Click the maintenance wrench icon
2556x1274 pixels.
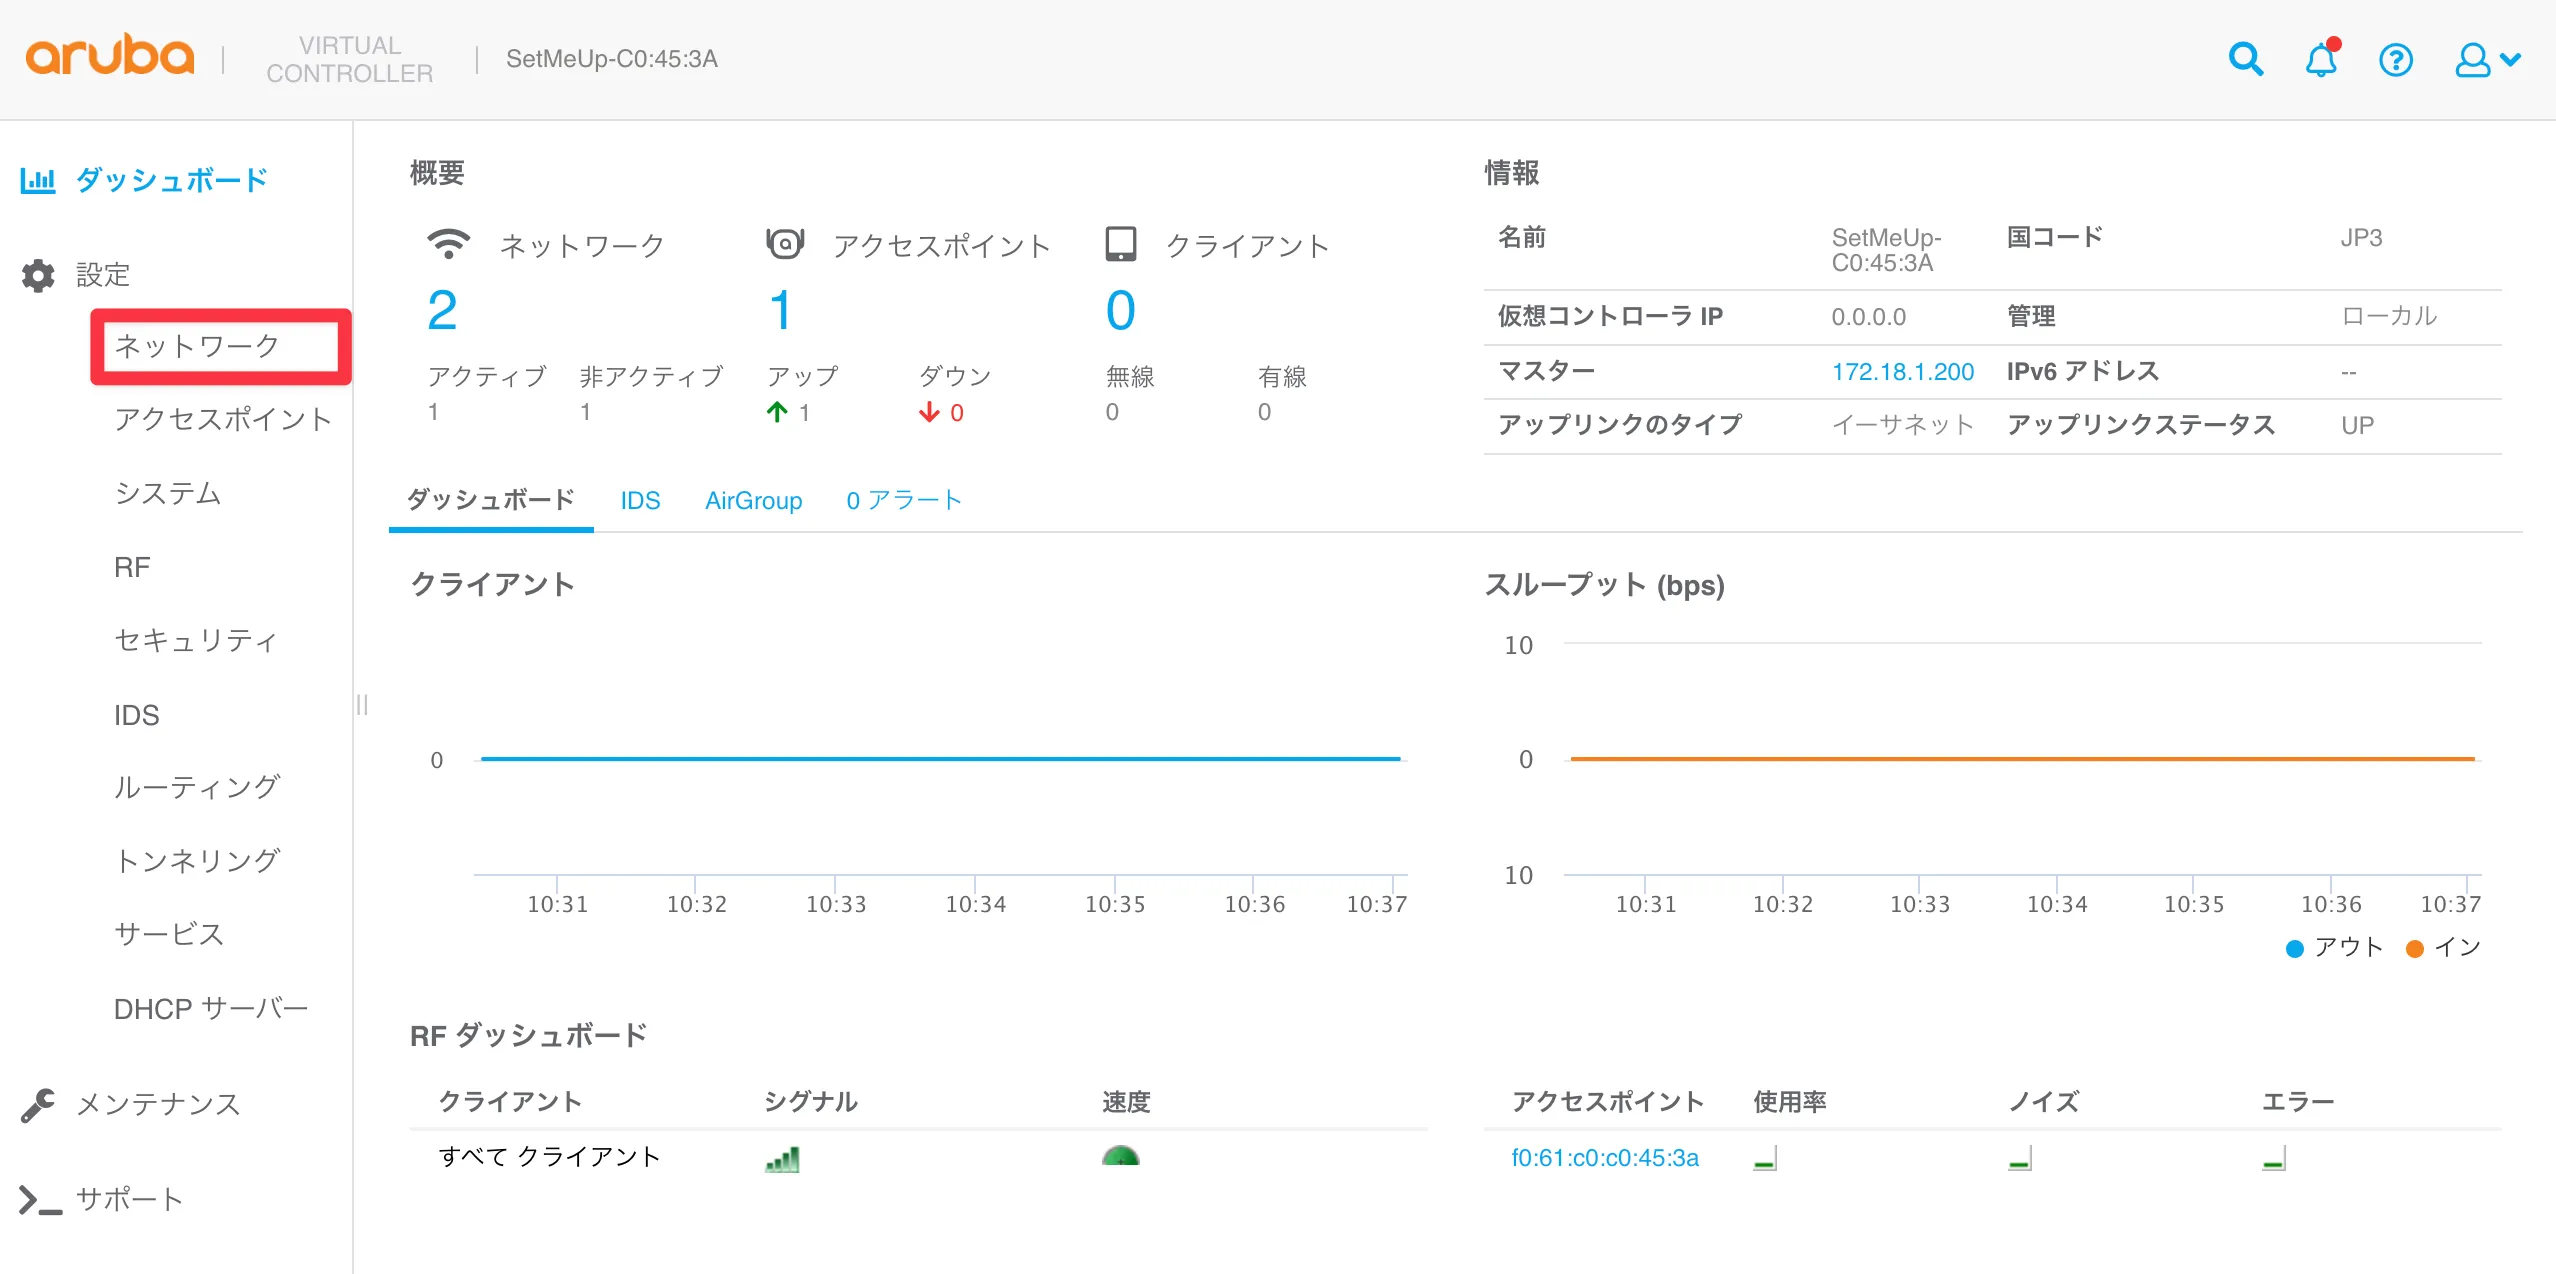38,1104
